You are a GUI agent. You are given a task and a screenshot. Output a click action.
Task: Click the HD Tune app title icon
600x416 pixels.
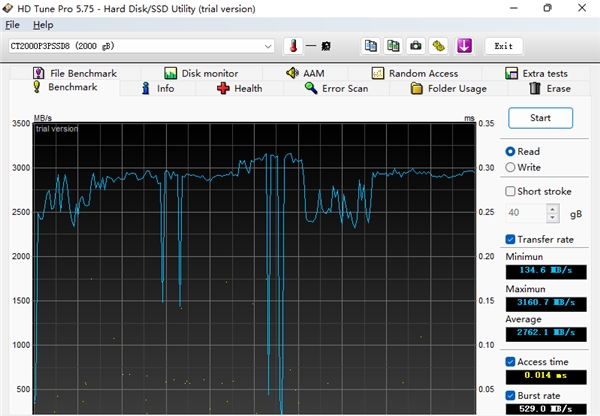[x=8, y=8]
